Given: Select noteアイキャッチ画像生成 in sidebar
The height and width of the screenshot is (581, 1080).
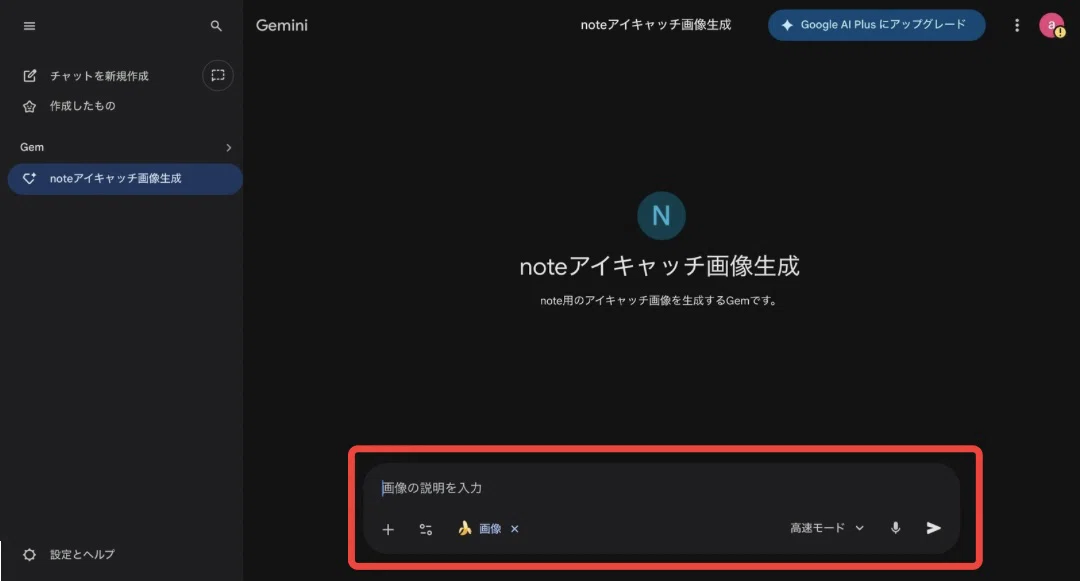Looking at the screenshot, I should [x=124, y=179].
